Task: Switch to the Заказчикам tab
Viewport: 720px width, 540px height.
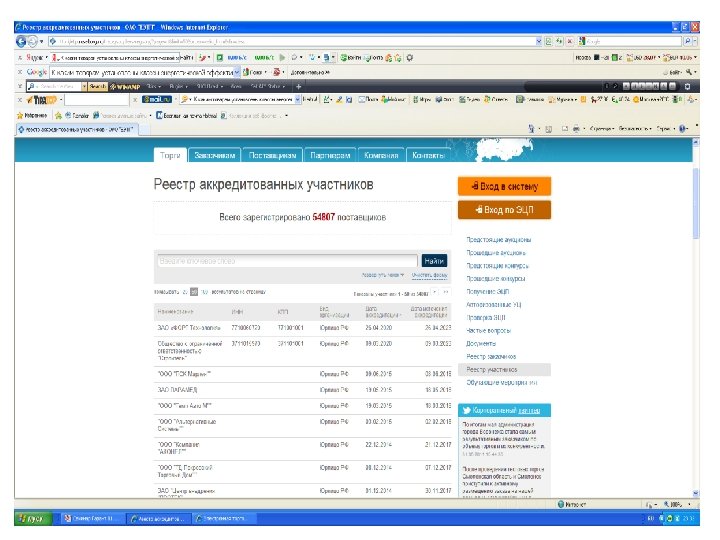Action: coord(214,155)
